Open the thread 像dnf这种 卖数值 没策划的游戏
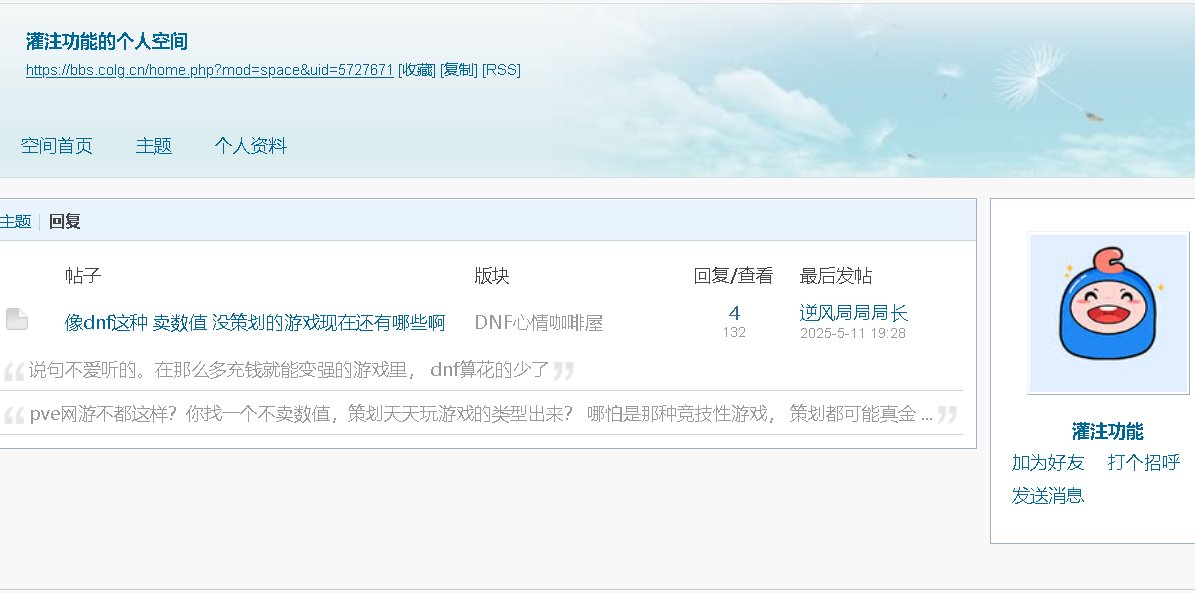 point(255,322)
